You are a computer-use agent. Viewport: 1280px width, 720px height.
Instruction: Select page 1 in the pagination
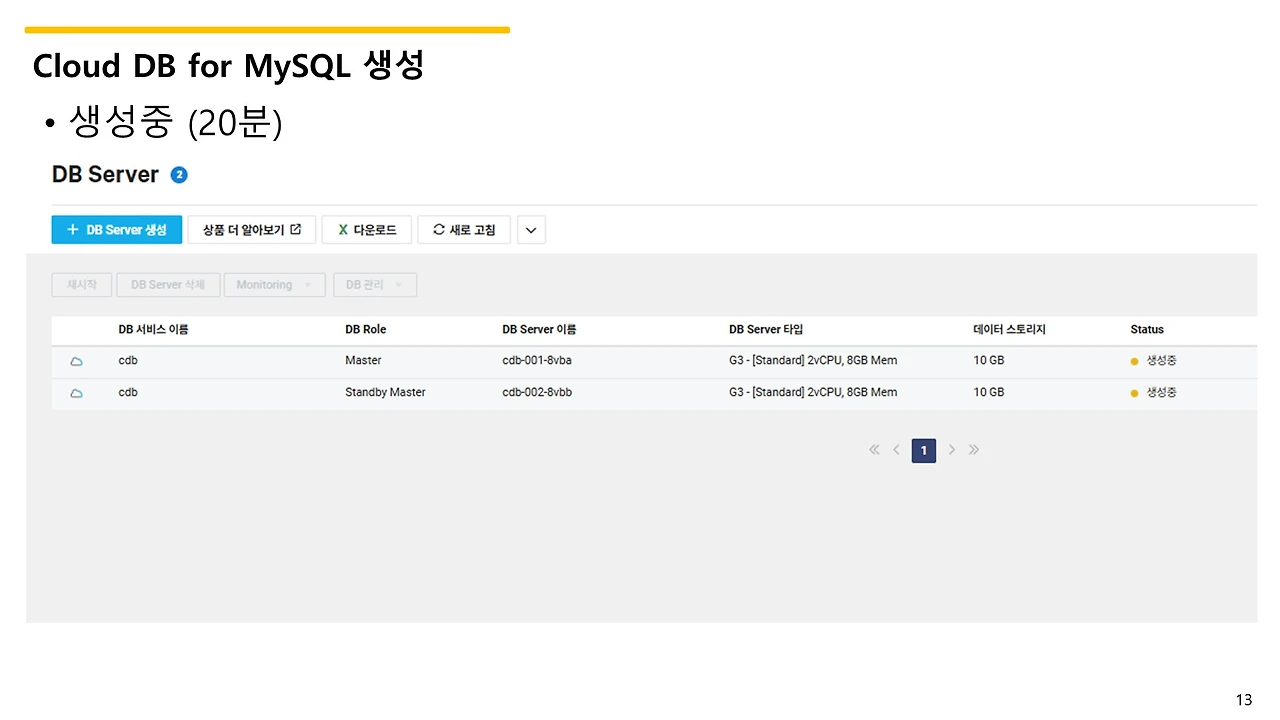point(924,450)
